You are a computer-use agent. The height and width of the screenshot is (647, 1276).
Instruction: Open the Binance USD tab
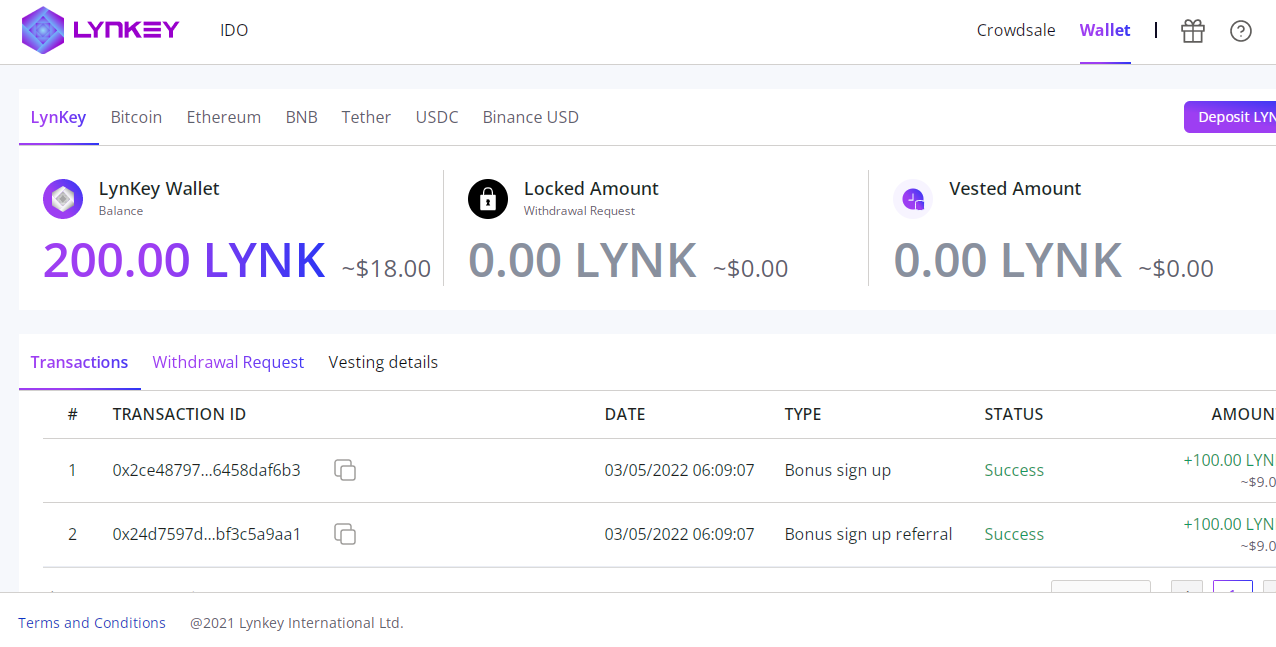pos(530,117)
